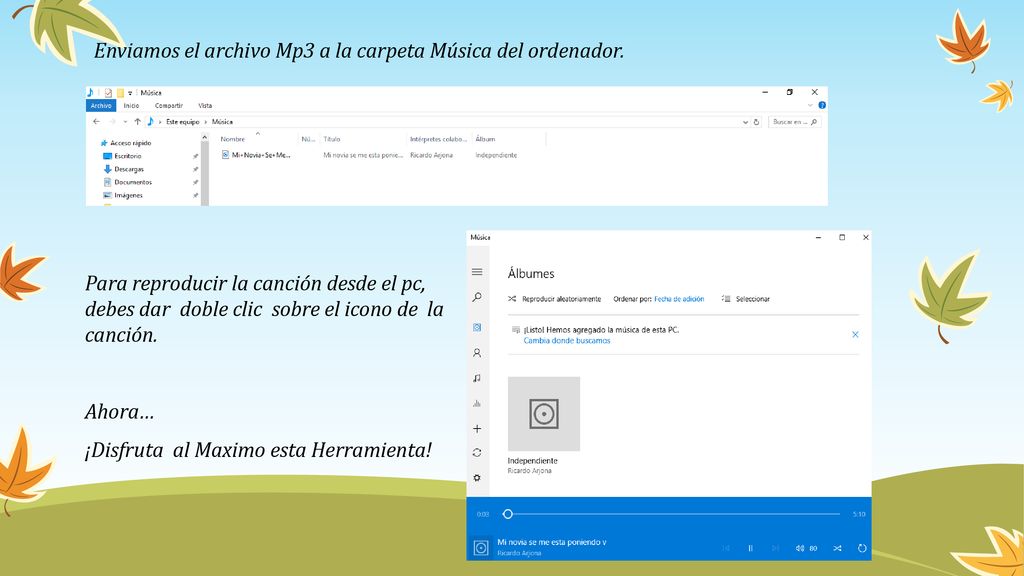Click the now playing album art thumbnail
The image size is (1024, 576).
point(481,548)
